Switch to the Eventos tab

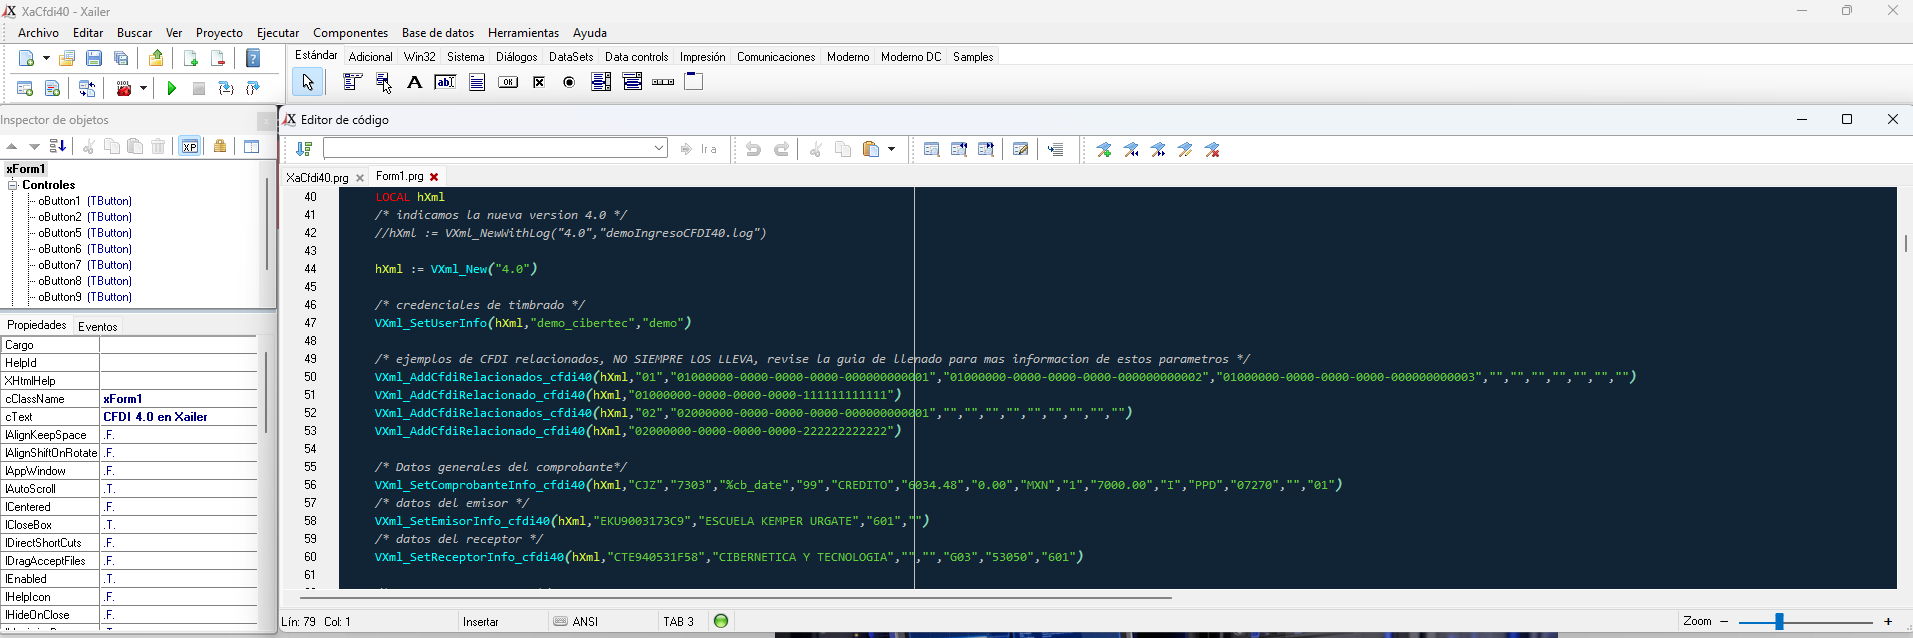pos(98,327)
